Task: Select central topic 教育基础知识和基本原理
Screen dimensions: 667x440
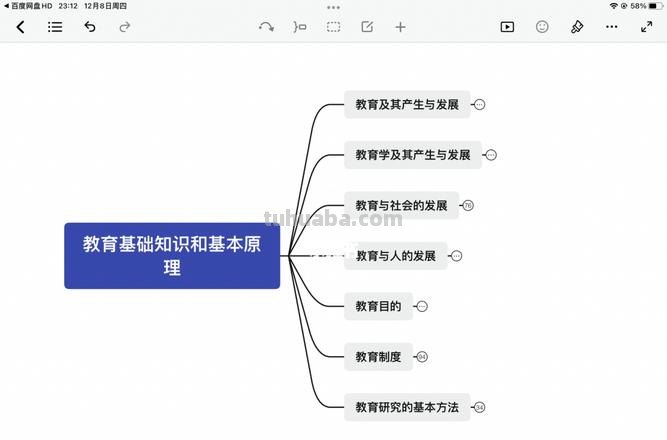Action: (x=172, y=256)
